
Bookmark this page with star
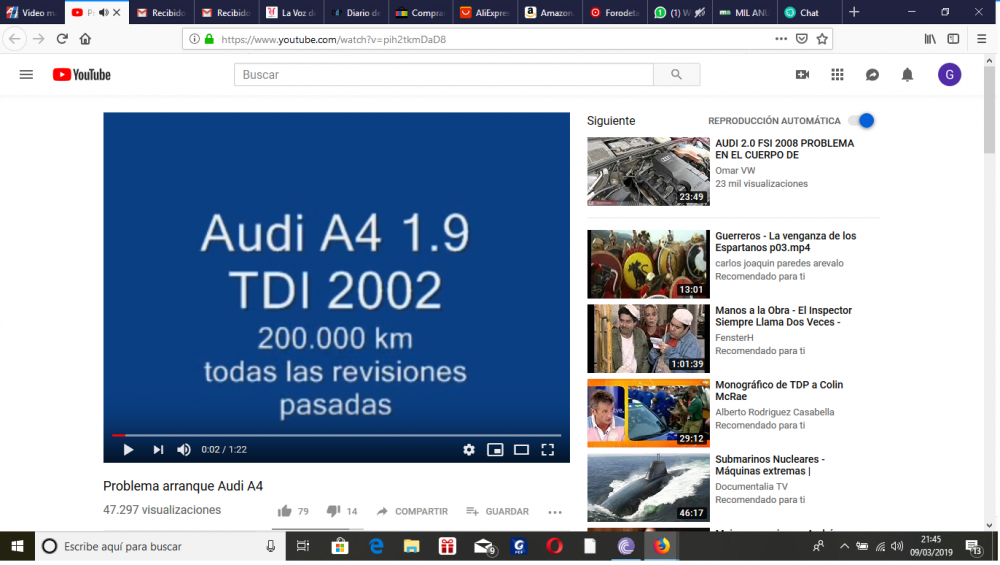[x=822, y=39]
